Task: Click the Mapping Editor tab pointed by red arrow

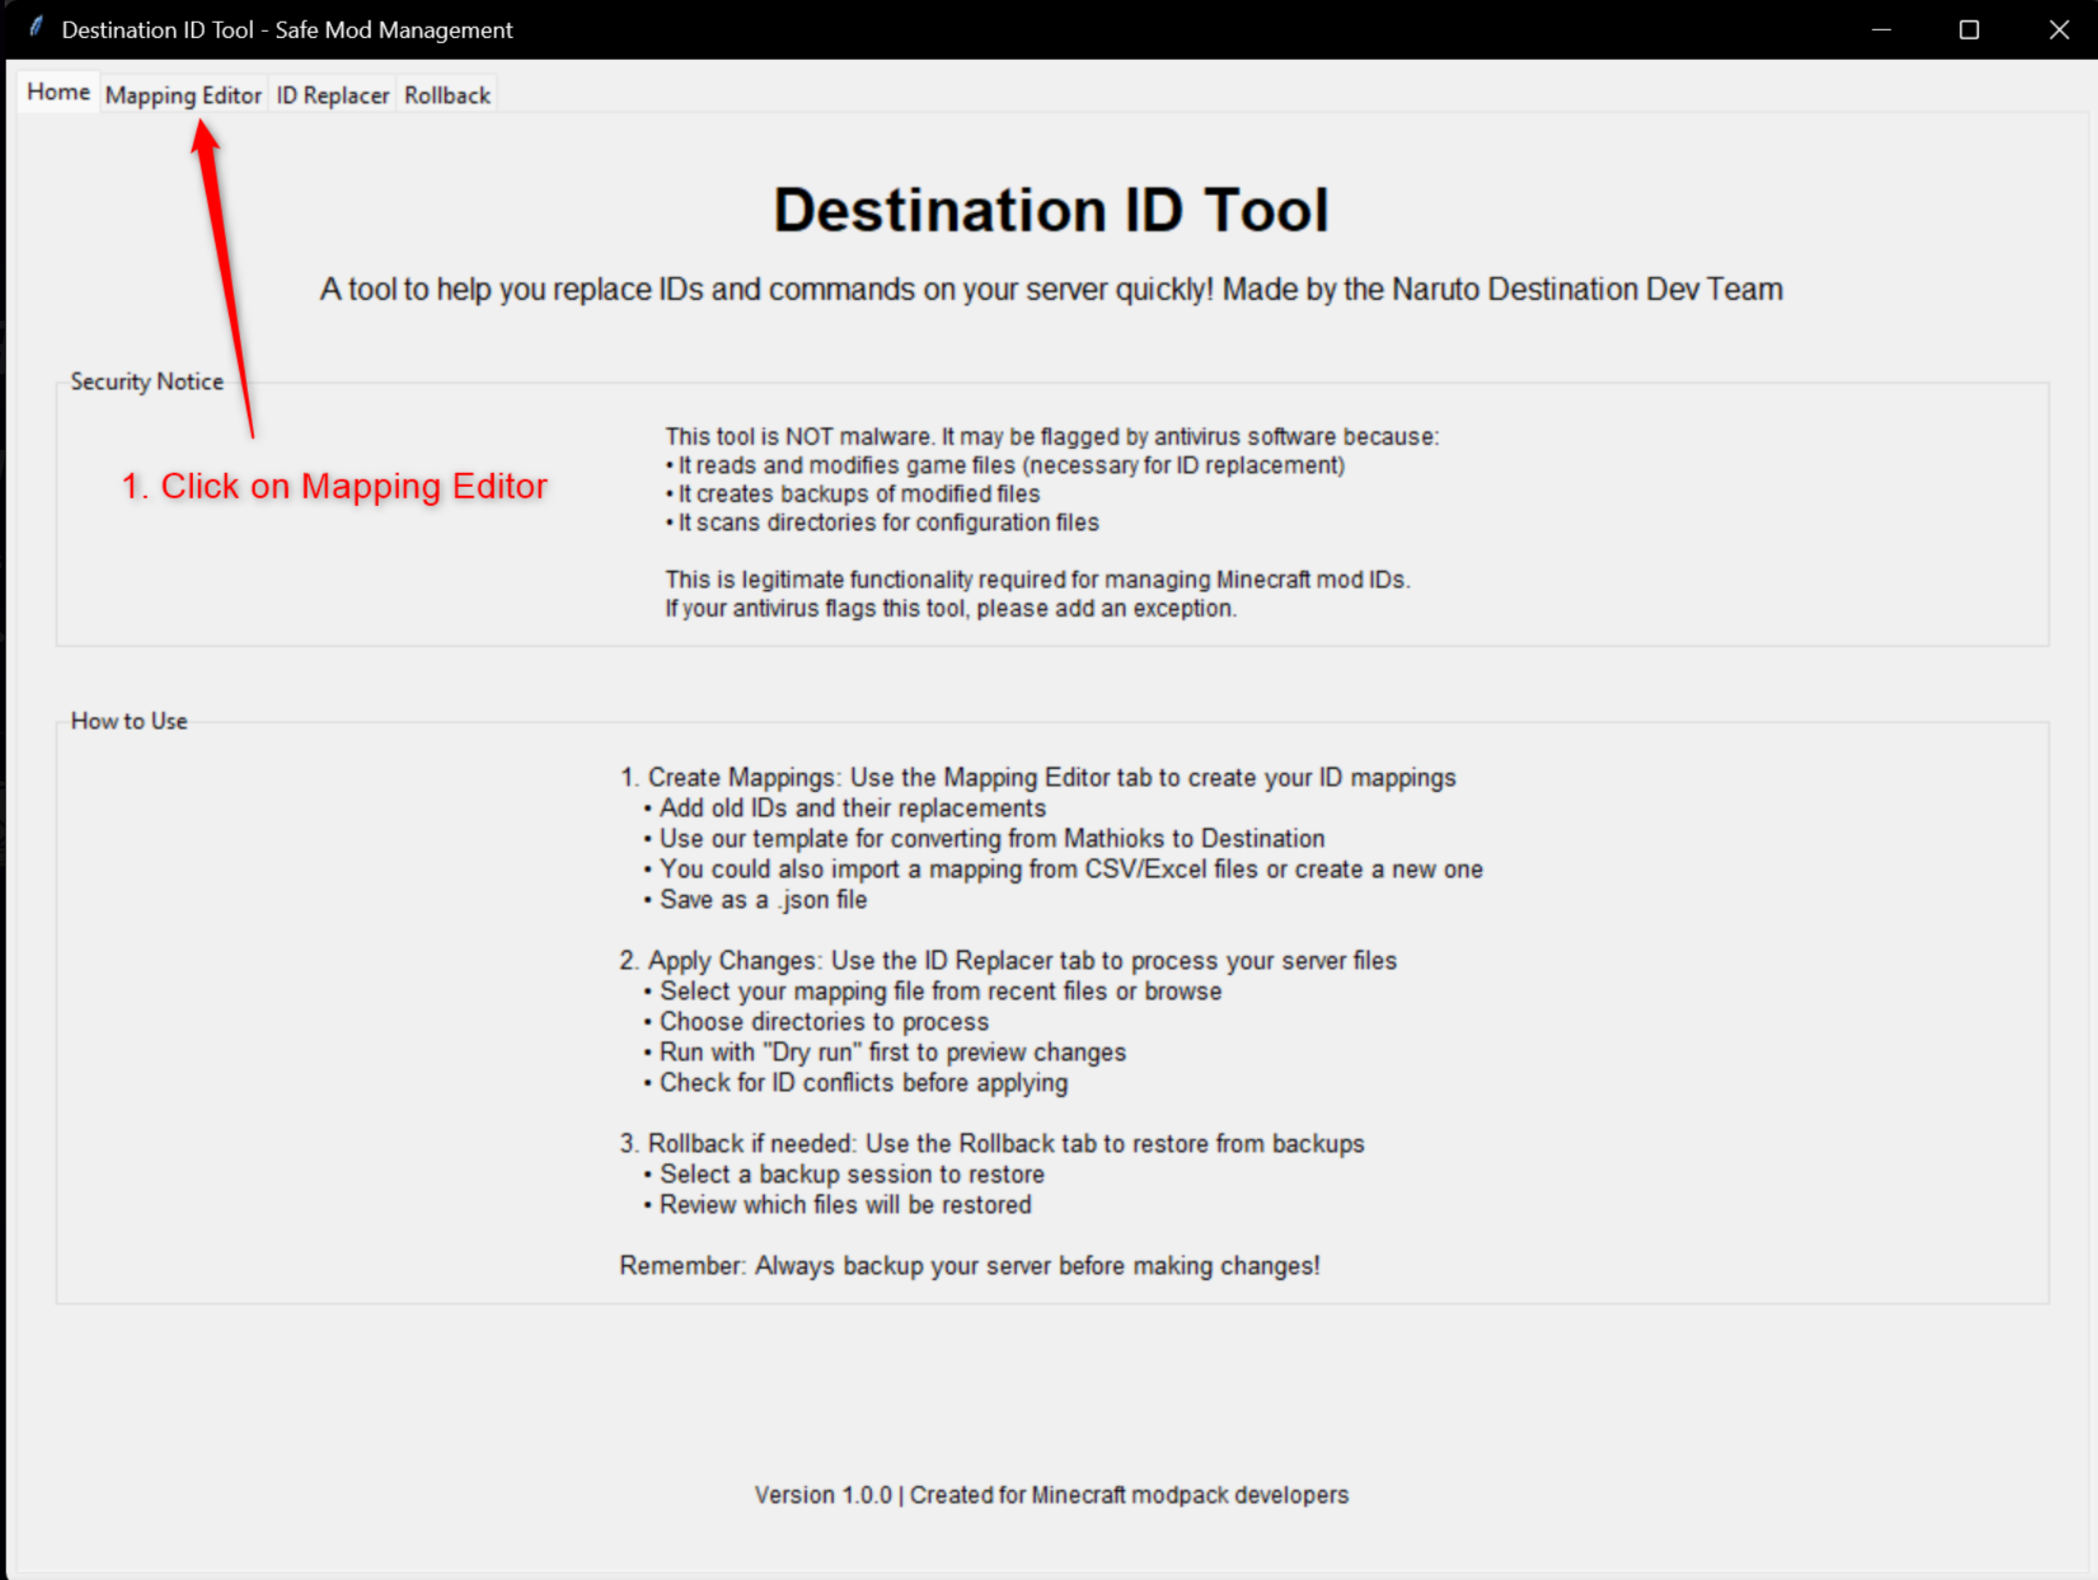Action: coord(184,94)
